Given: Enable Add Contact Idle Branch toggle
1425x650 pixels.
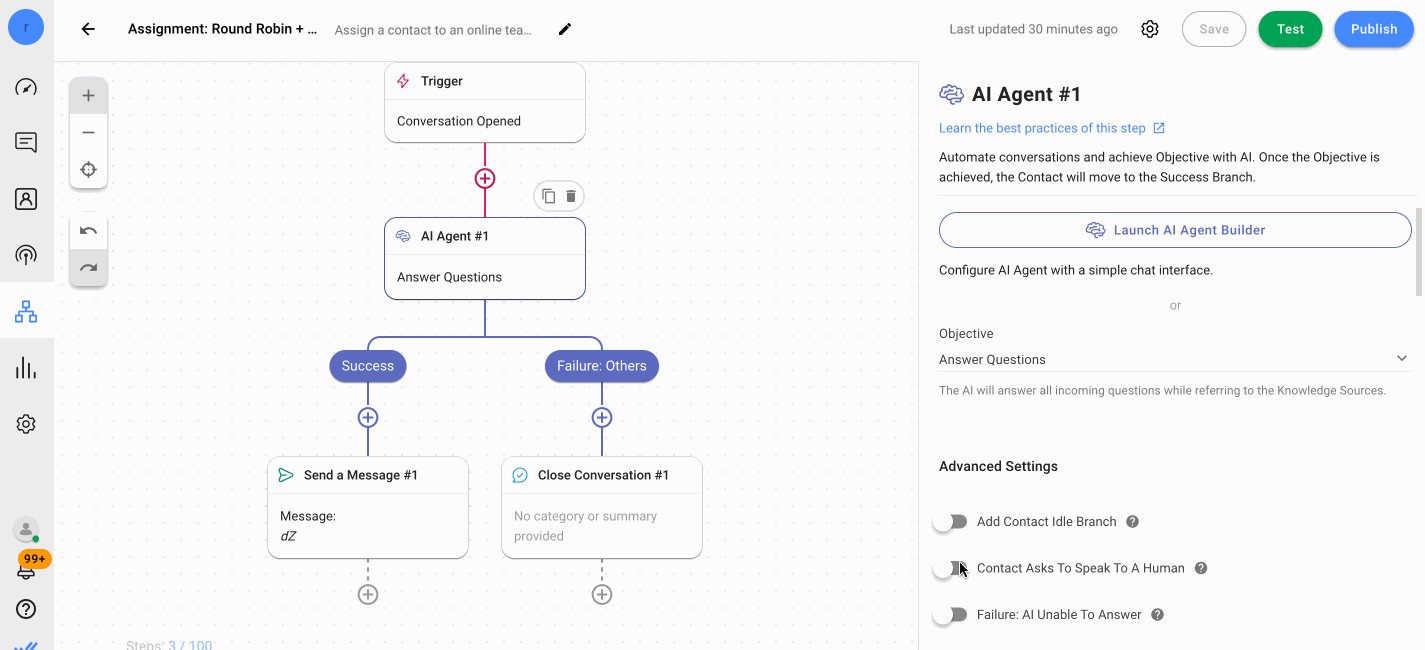Looking at the screenshot, I should click(950, 522).
